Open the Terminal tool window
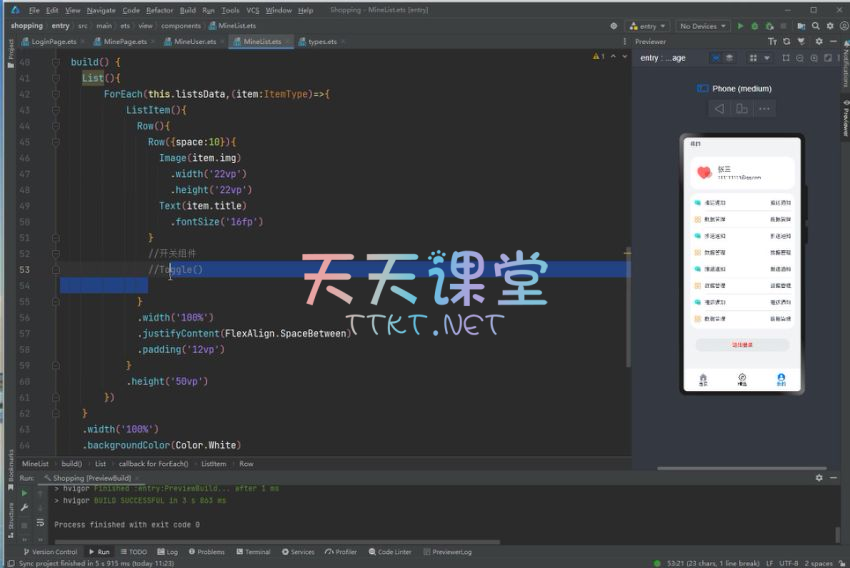 click(x=254, y=551)
